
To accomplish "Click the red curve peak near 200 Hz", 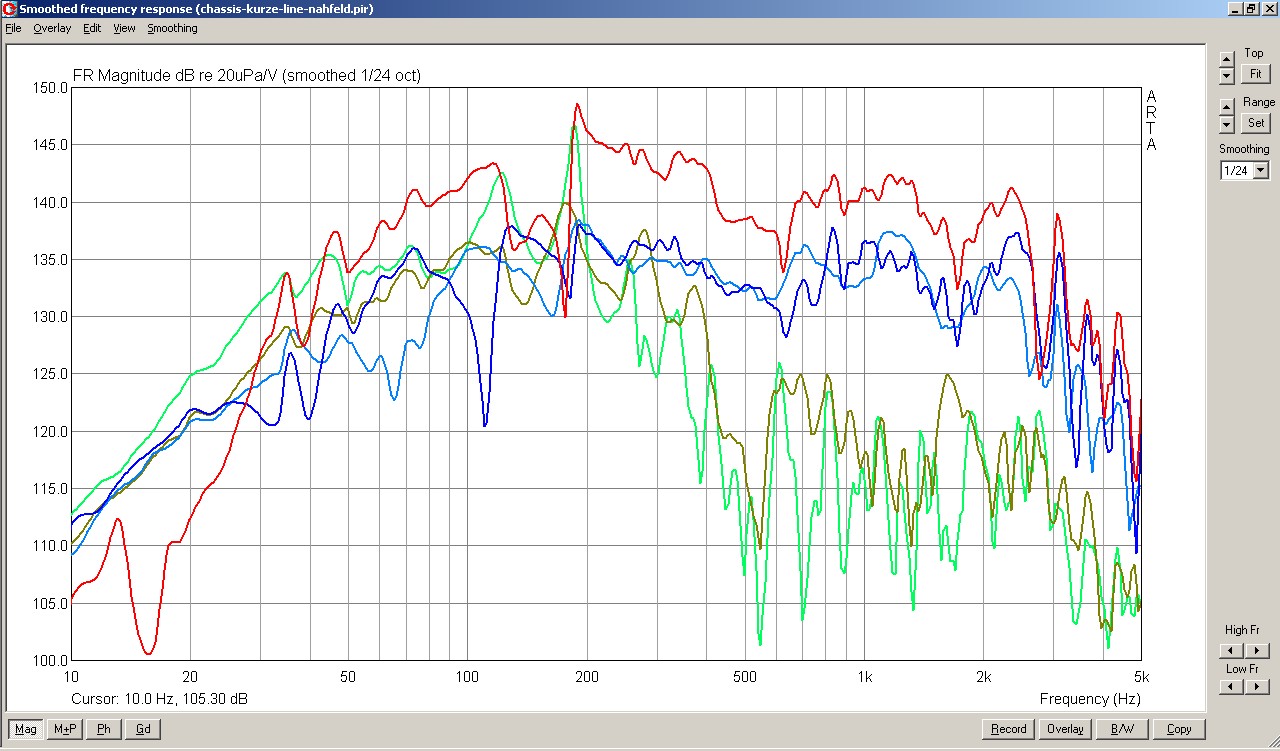I will 577,104.
